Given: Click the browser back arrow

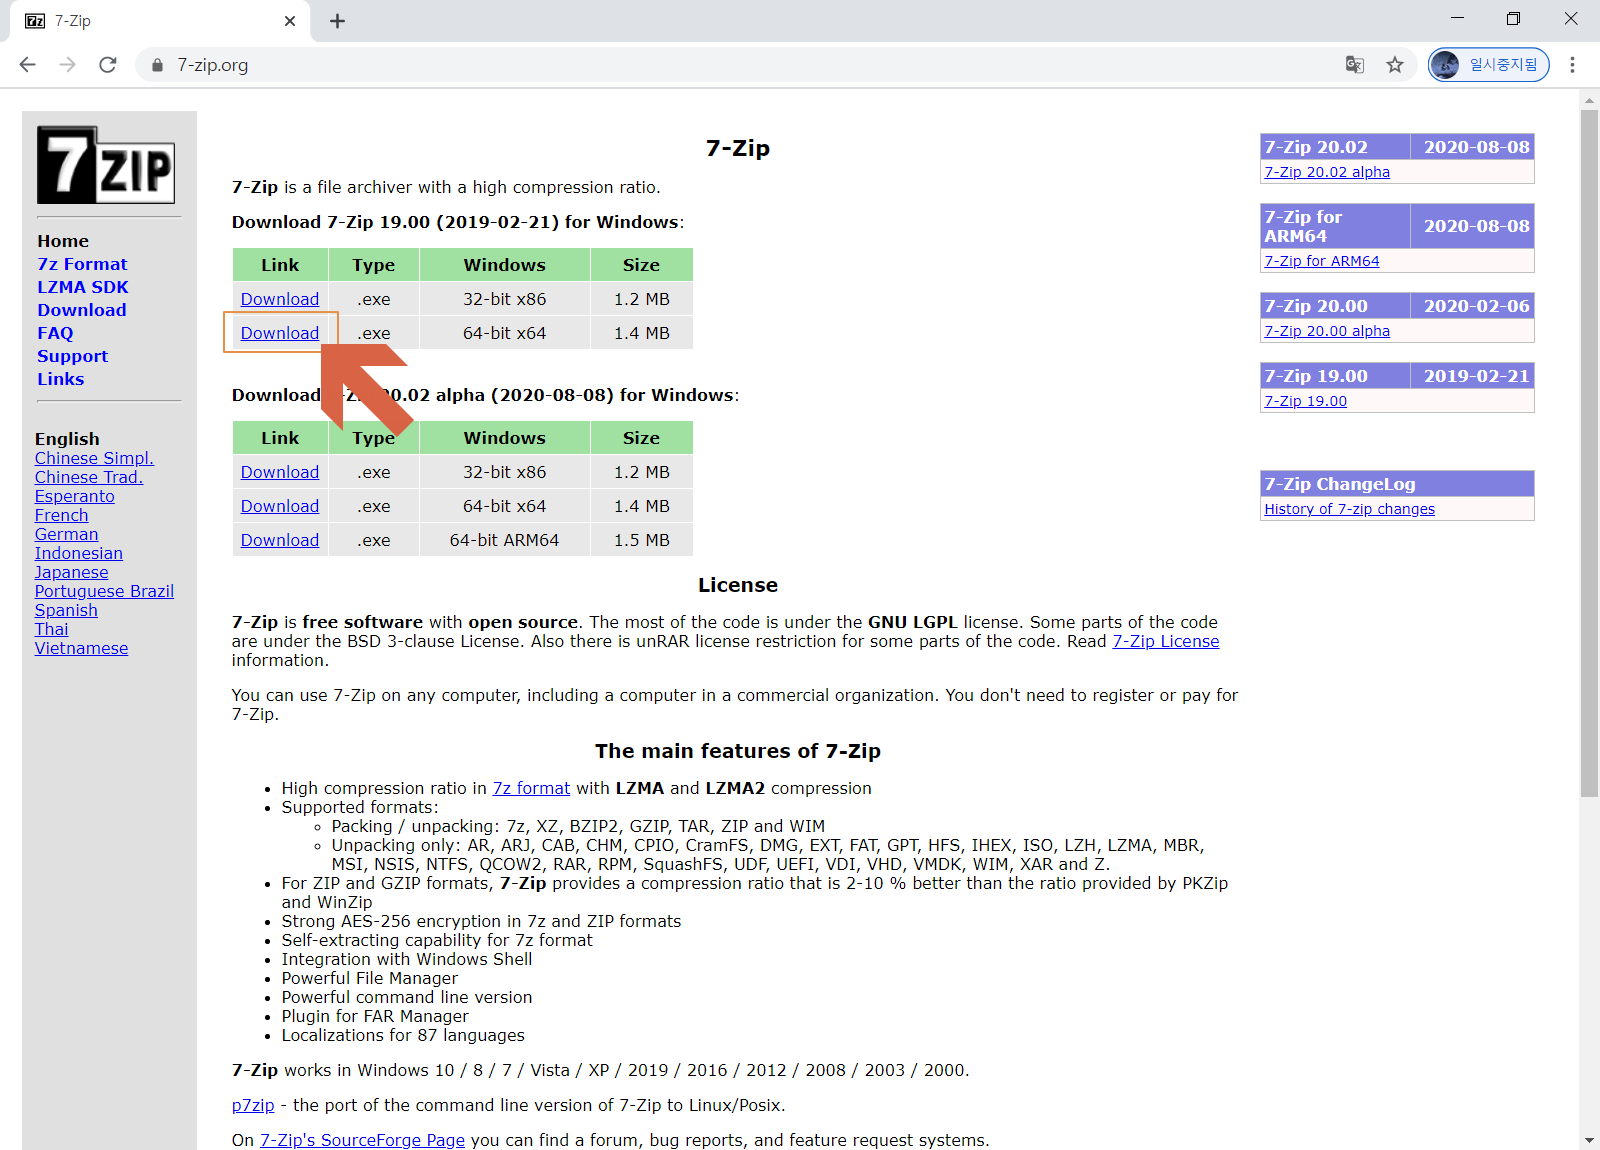Looking at the screenshot, I should [x=28, y=65].
